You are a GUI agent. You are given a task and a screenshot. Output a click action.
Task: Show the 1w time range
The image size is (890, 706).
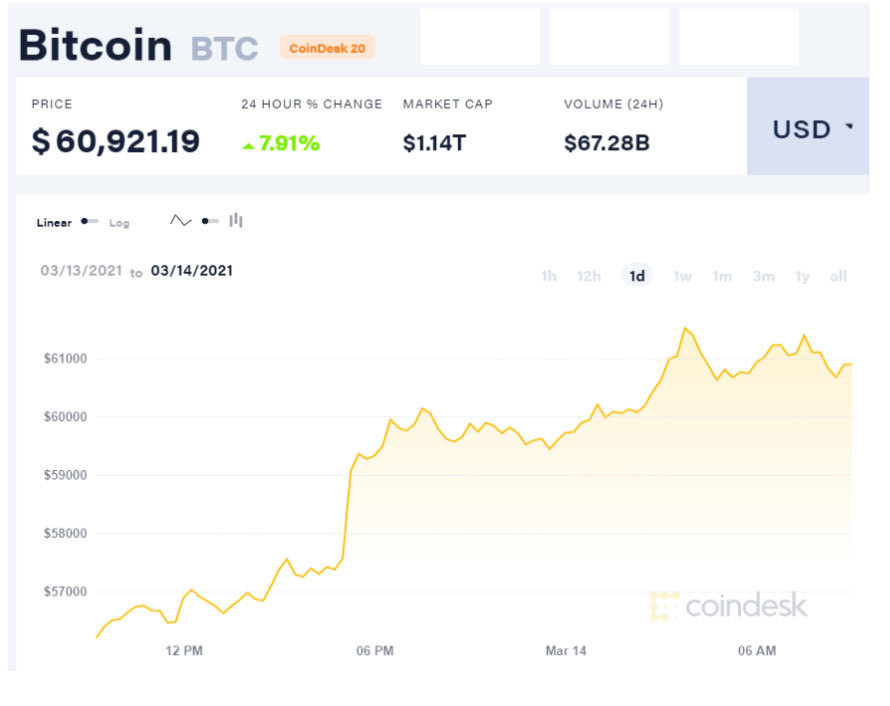[682, 276]
